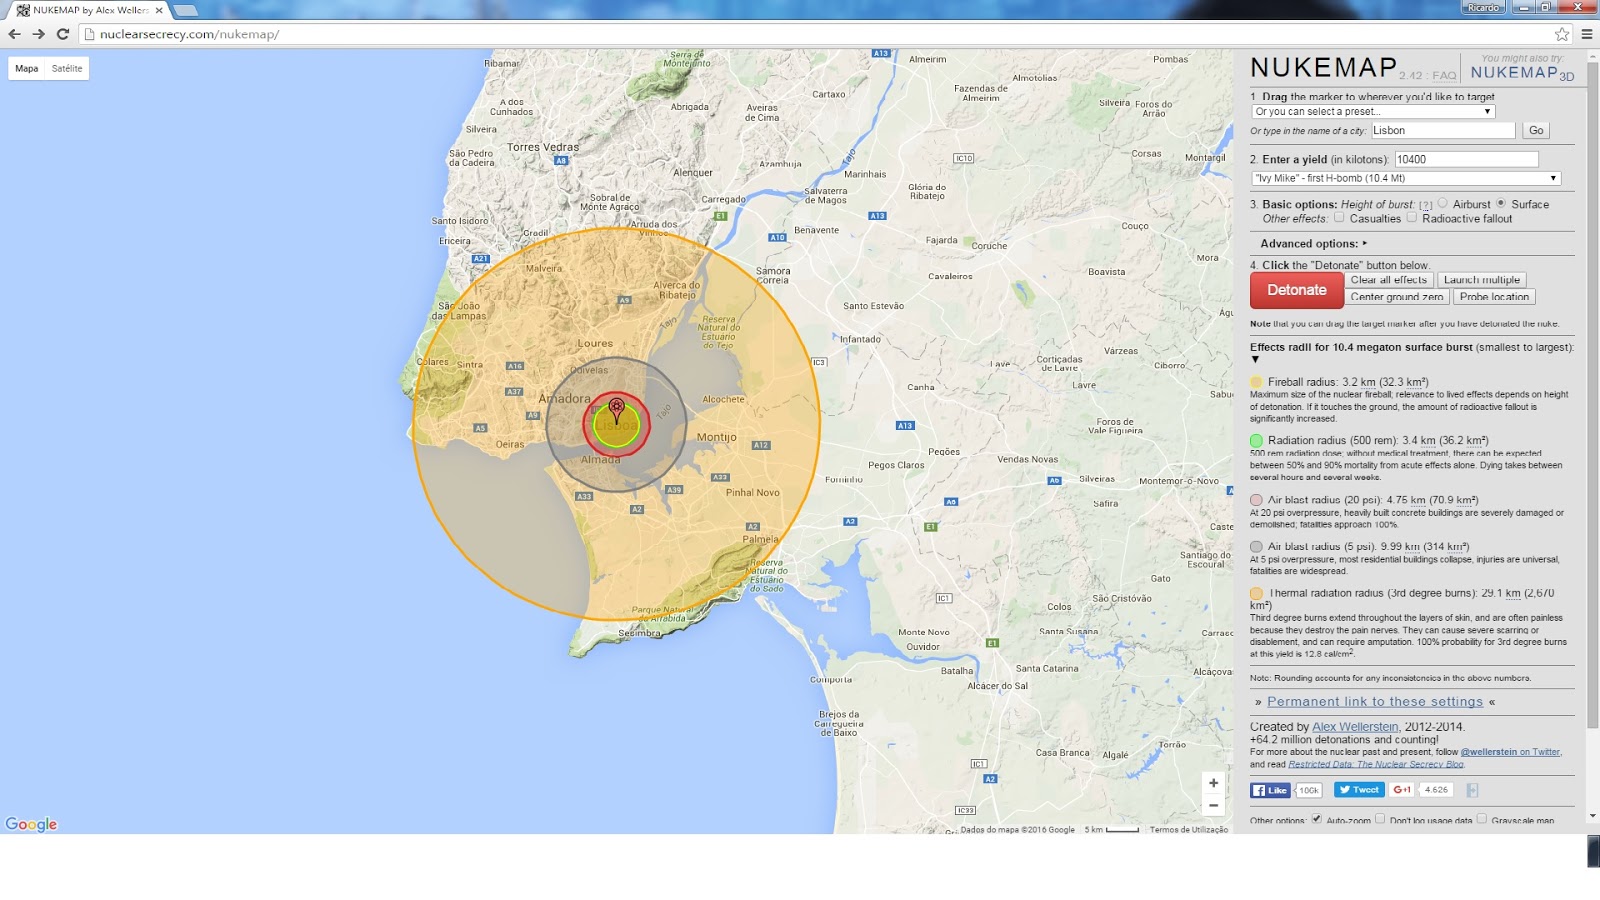This screenshot has height=900, width=1600.
Task: Open the Ivy Mike yield preset dropdown
Action: click(x=1406, y=178)
